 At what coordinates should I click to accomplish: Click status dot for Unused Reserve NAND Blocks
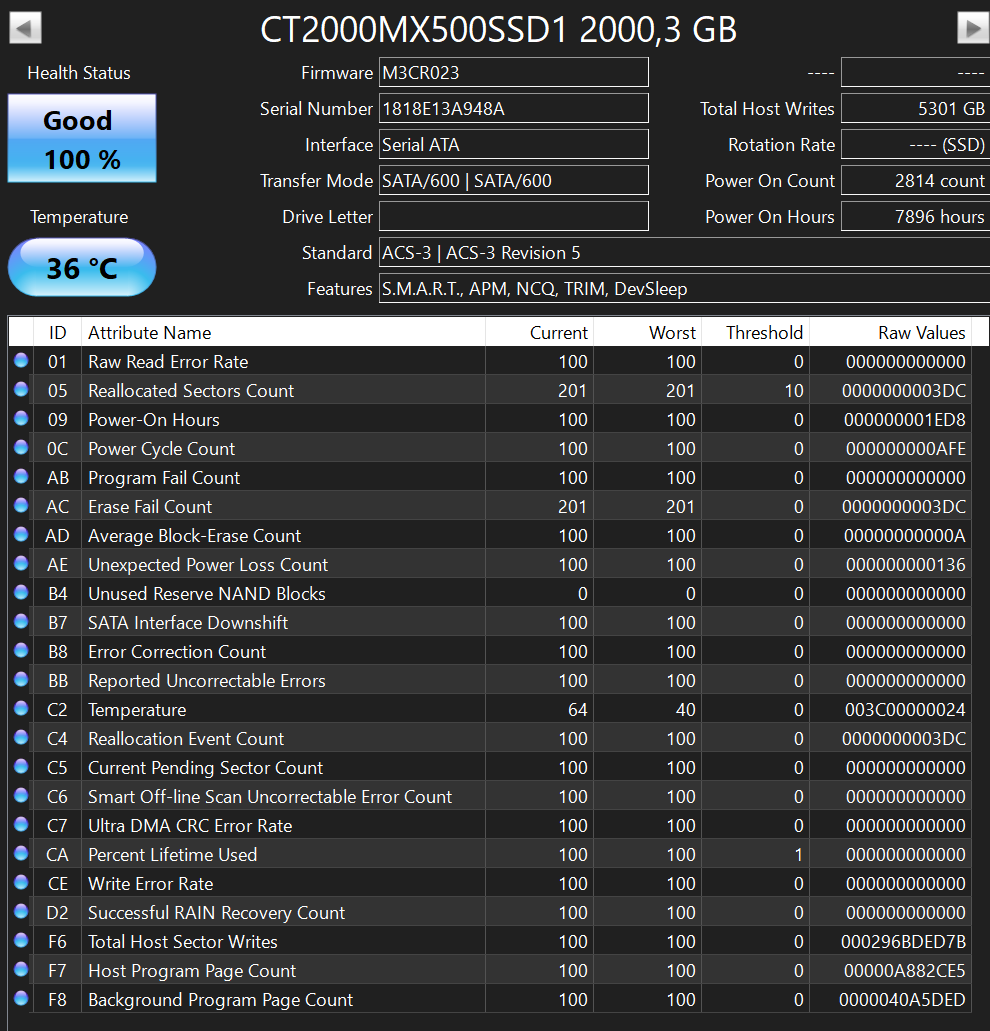pos(21,592)
